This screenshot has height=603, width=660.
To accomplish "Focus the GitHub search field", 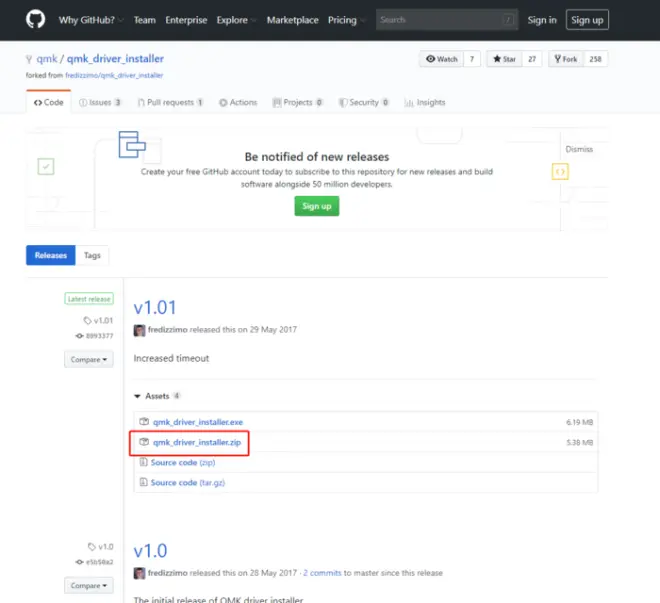I will click(x=447, y=20).
